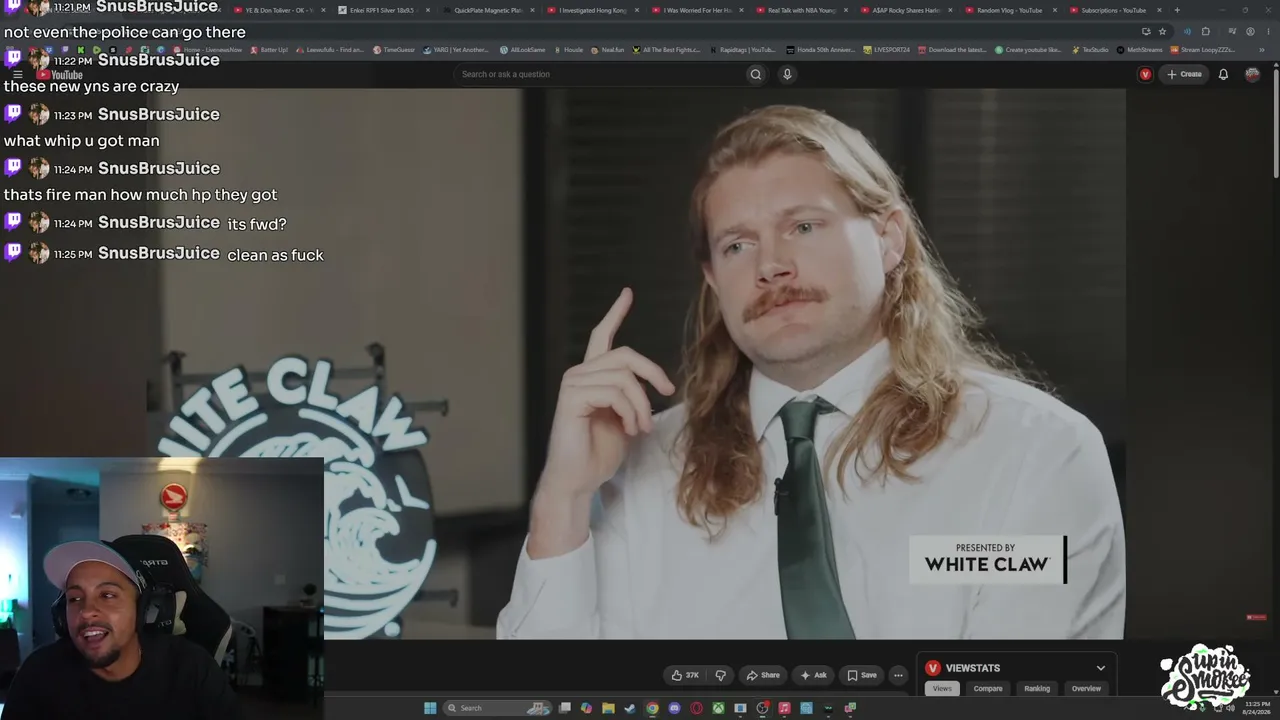Screen dimensions: 1280x720
Task: Open the Windows Start menu
Action: click(430, 708)
